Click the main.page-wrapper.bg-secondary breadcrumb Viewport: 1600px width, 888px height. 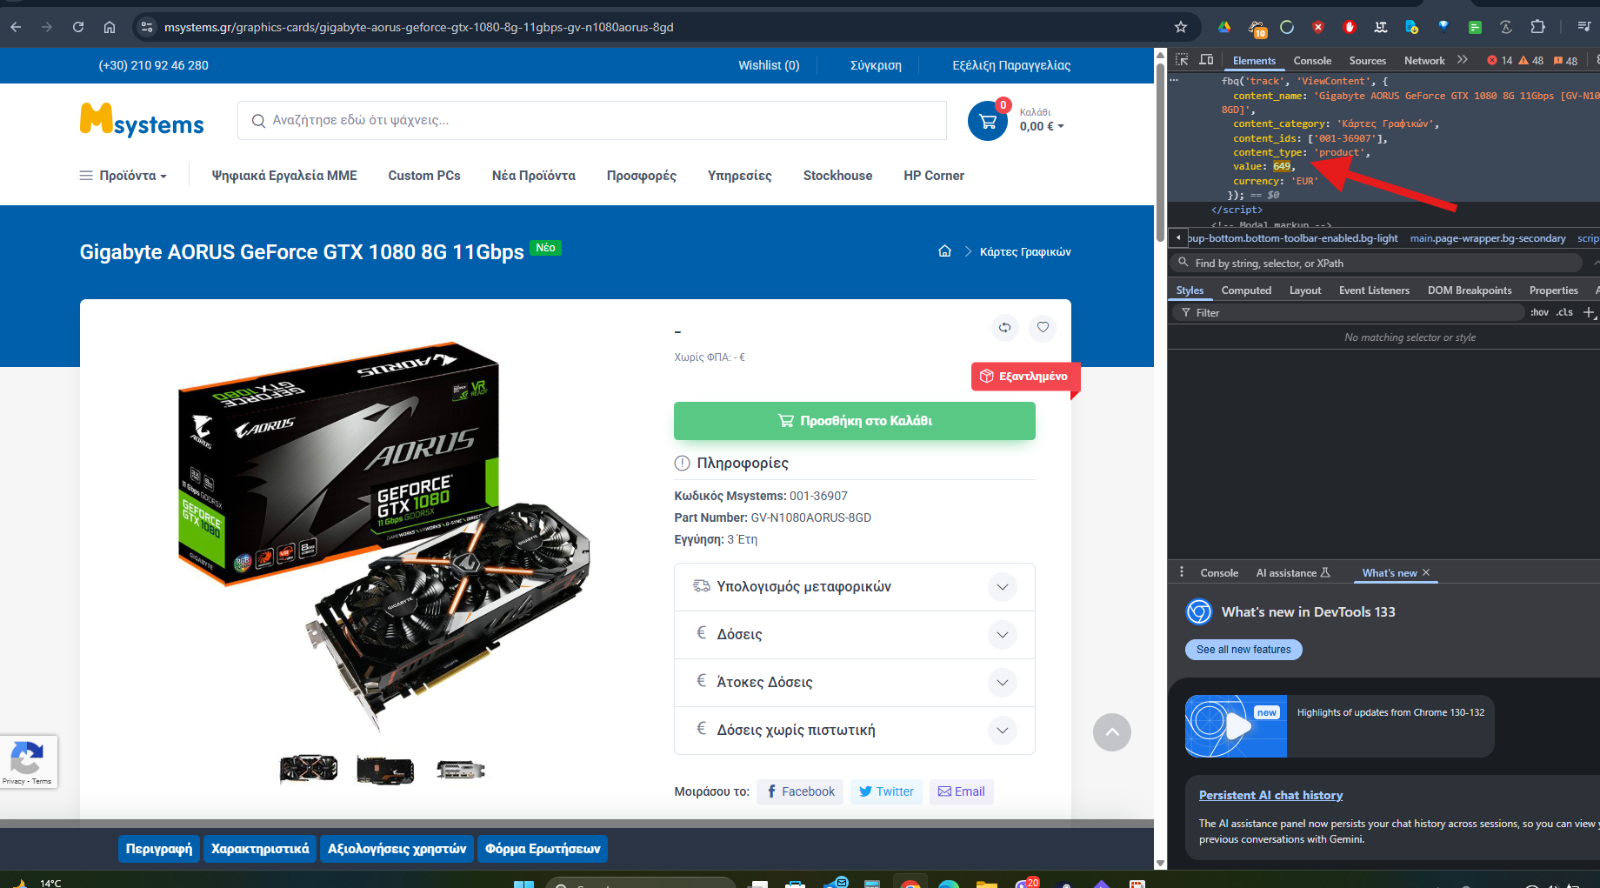point(1487,238)
